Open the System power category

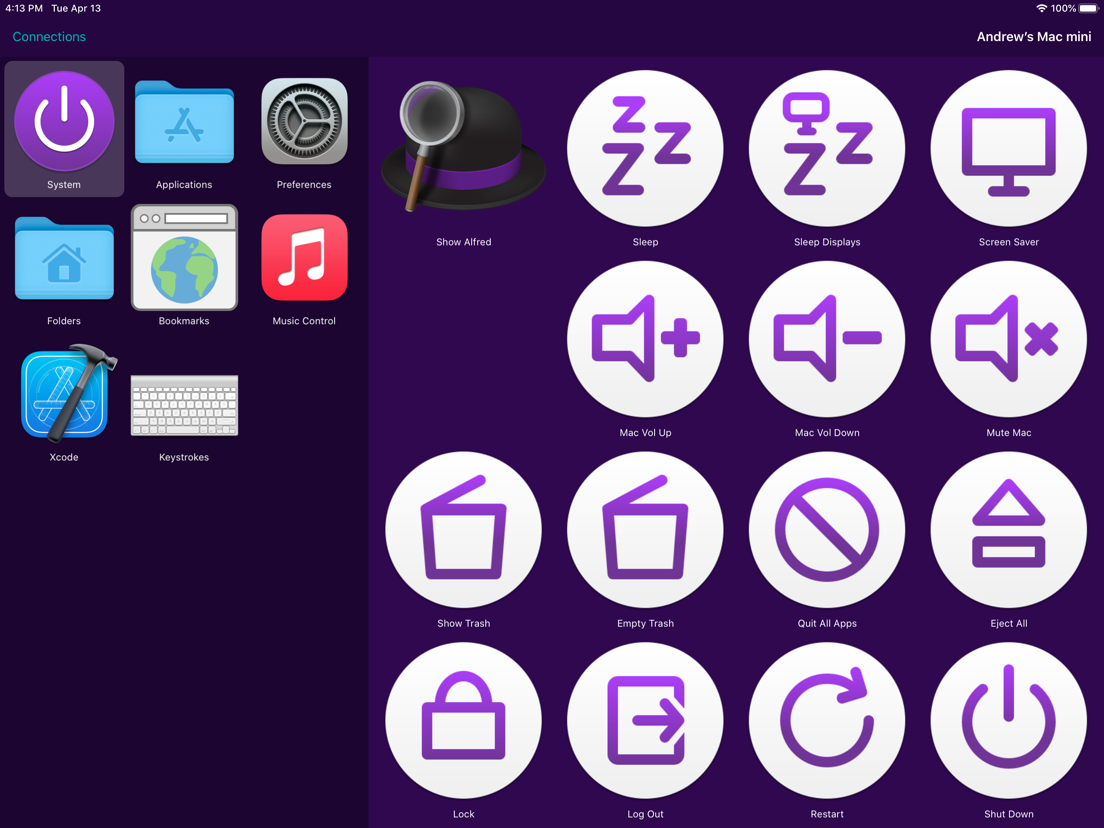point(64,121)
